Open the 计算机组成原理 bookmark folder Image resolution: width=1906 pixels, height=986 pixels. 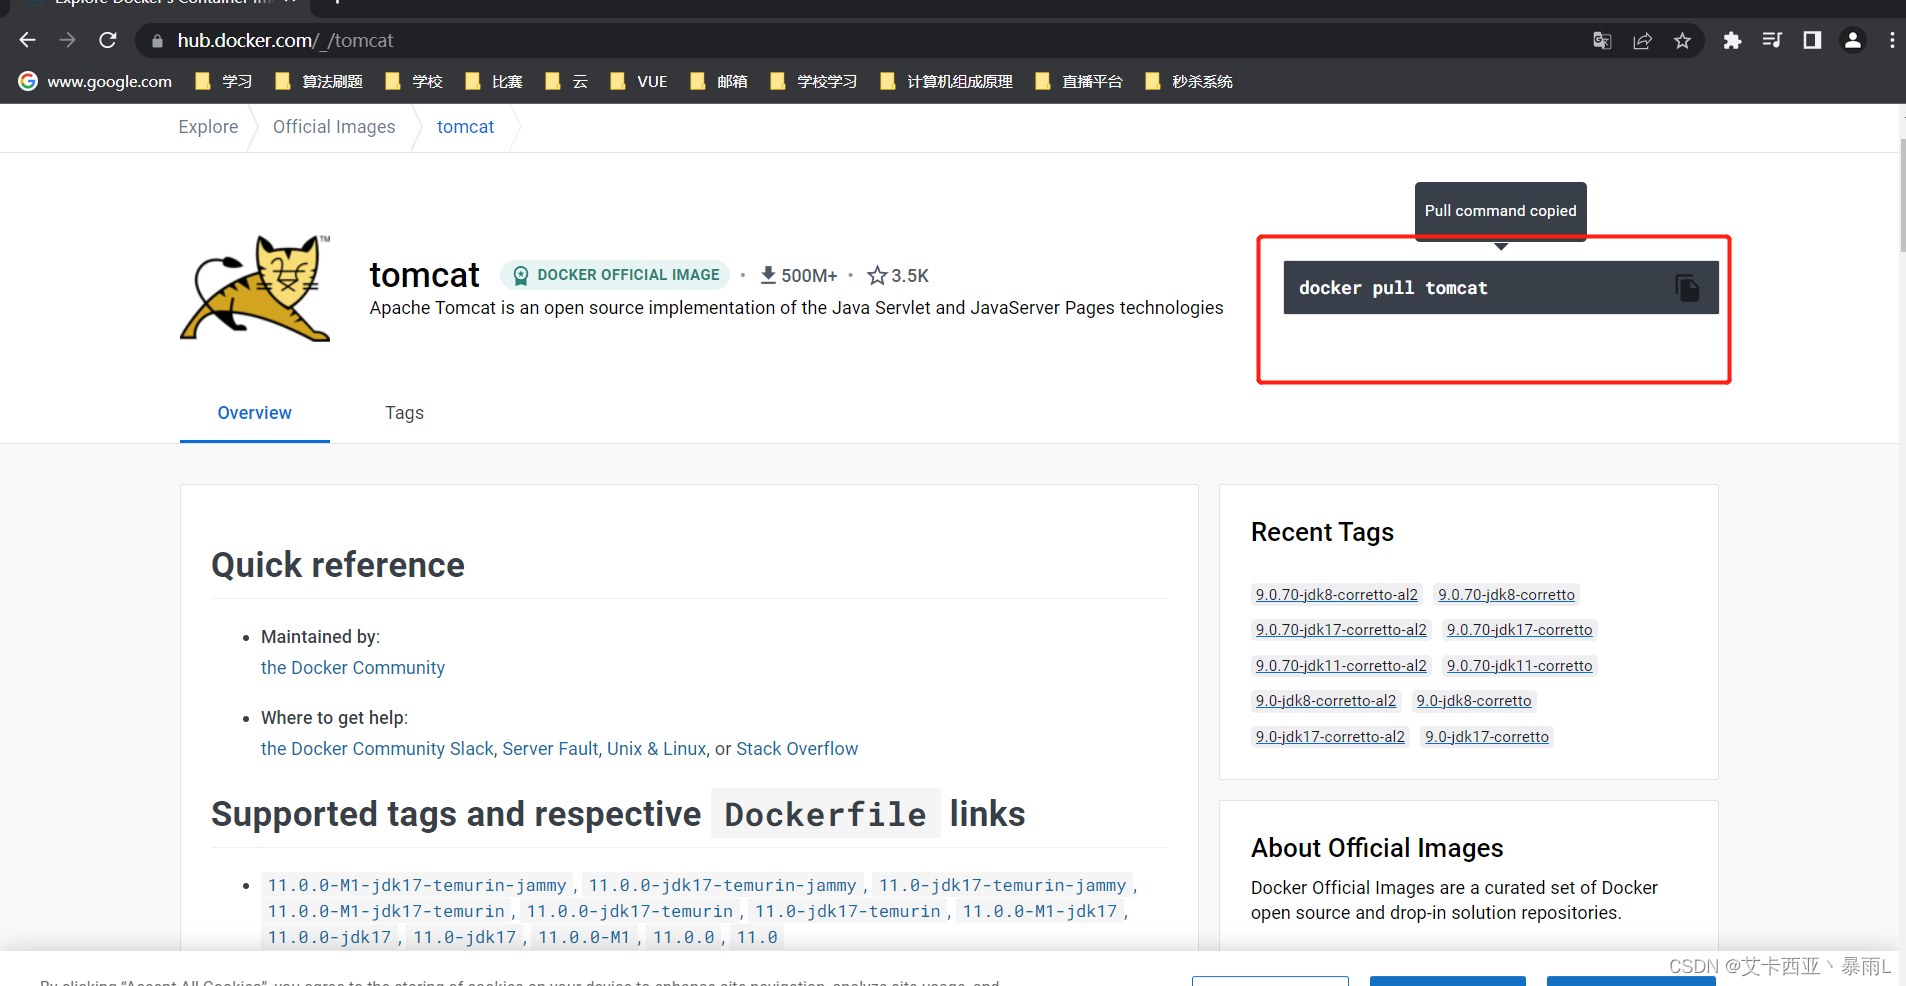click(x=947, y=81)
